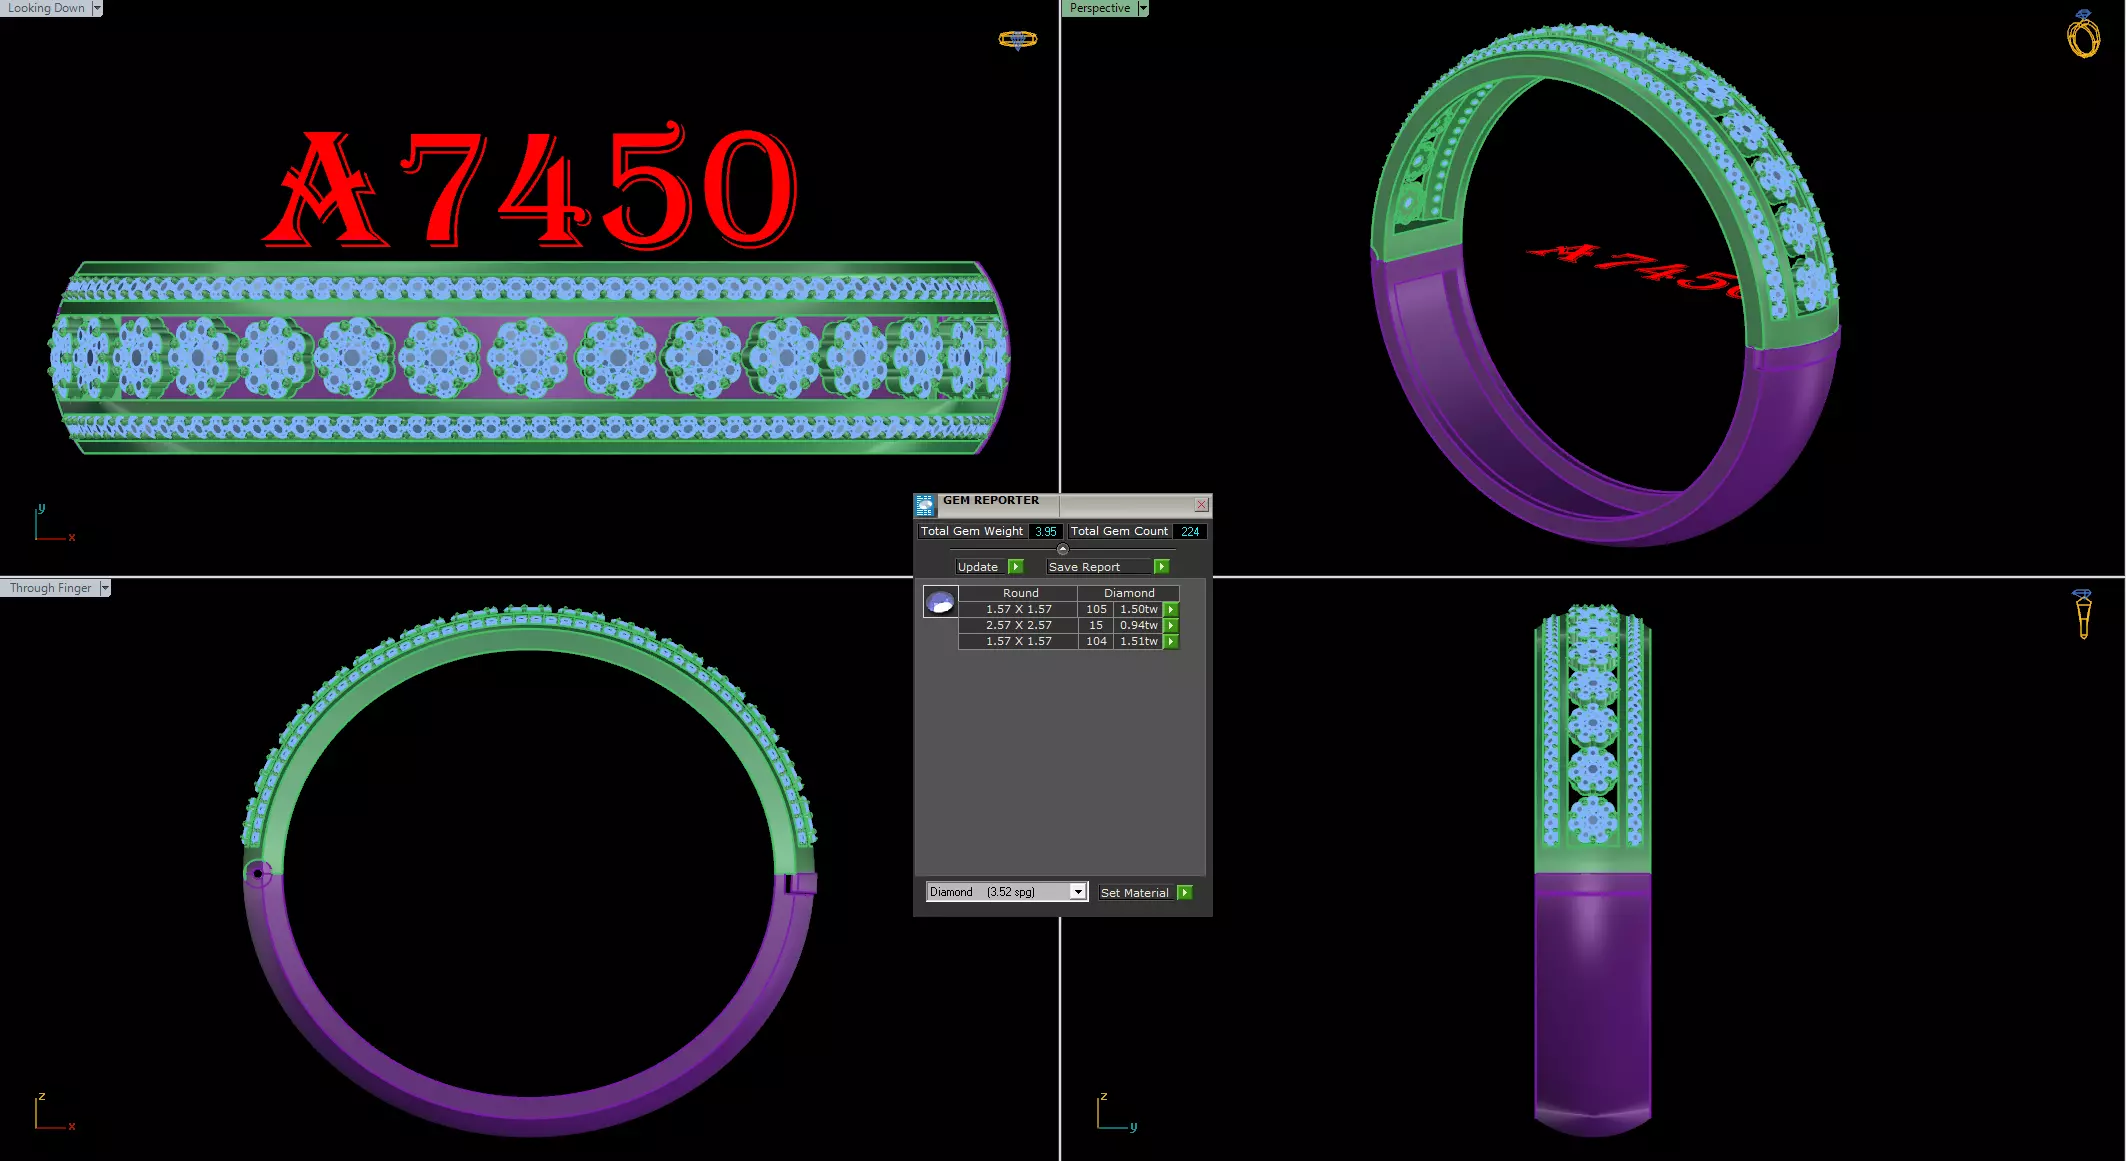Click the Set Material button
Viewport: 2126px width, 1161px height.
[1135, 893]
